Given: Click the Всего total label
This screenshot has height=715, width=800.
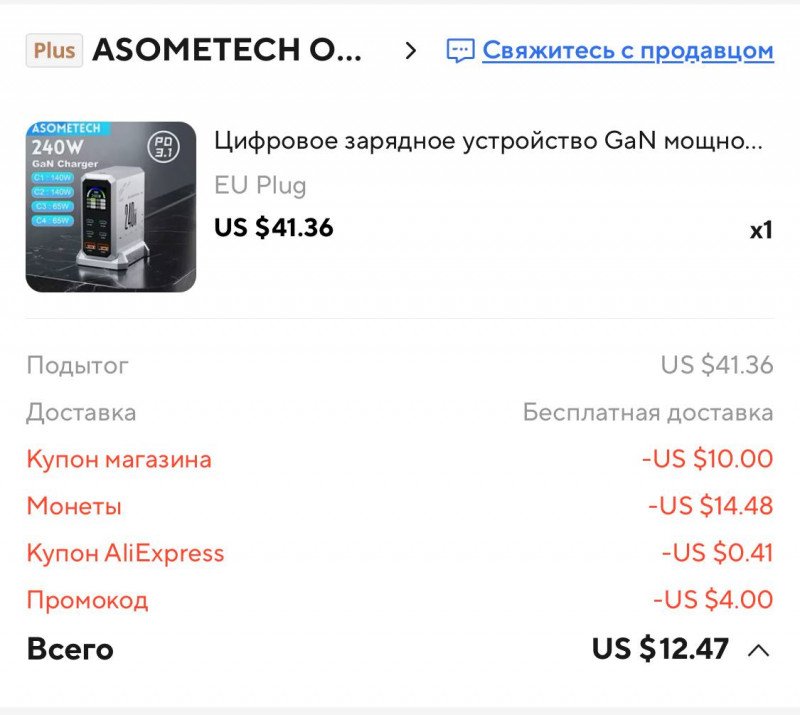Looking at the screenshot, I should click(70, 649).
